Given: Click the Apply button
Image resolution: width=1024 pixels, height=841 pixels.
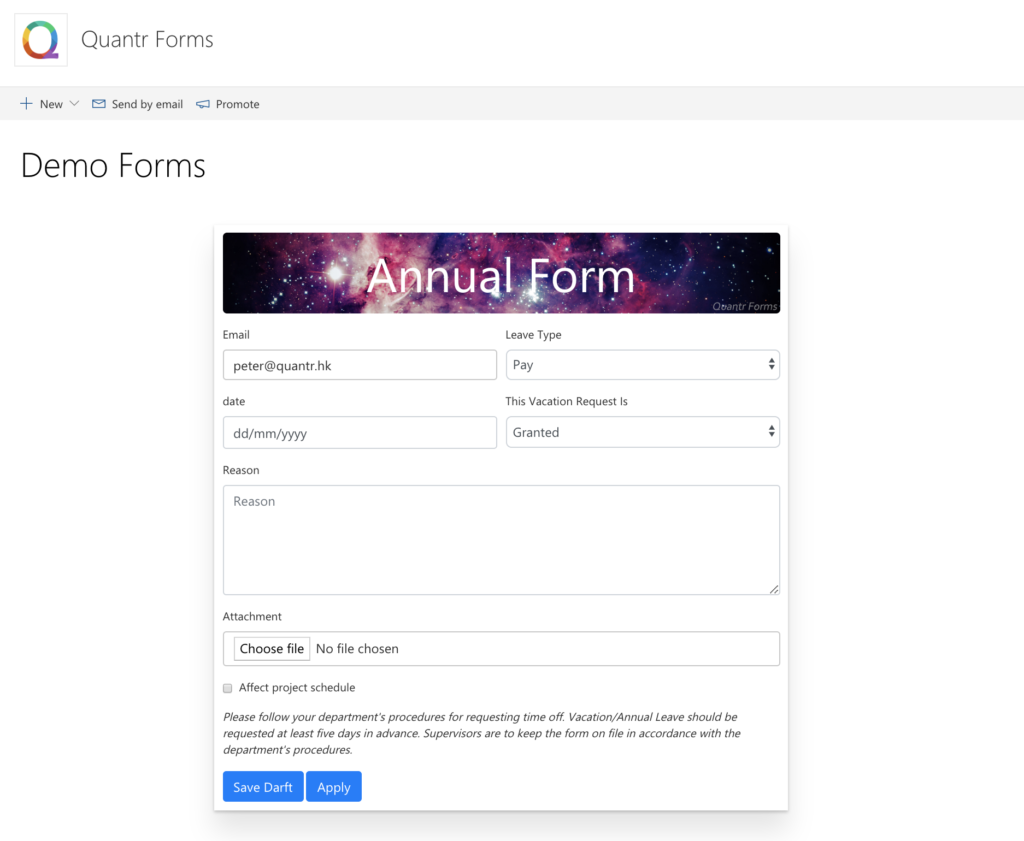Looking at the screenshot, I should (334, 787).
